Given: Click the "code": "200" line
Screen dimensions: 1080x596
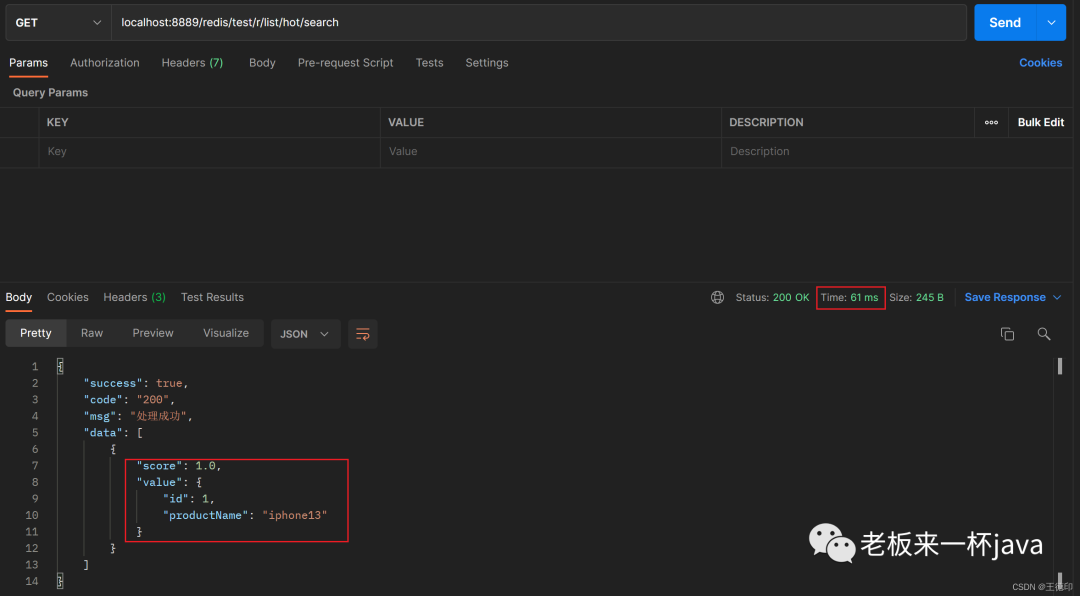Looking at the screenshot, I should pyautogui.click(x=130, y=400).
